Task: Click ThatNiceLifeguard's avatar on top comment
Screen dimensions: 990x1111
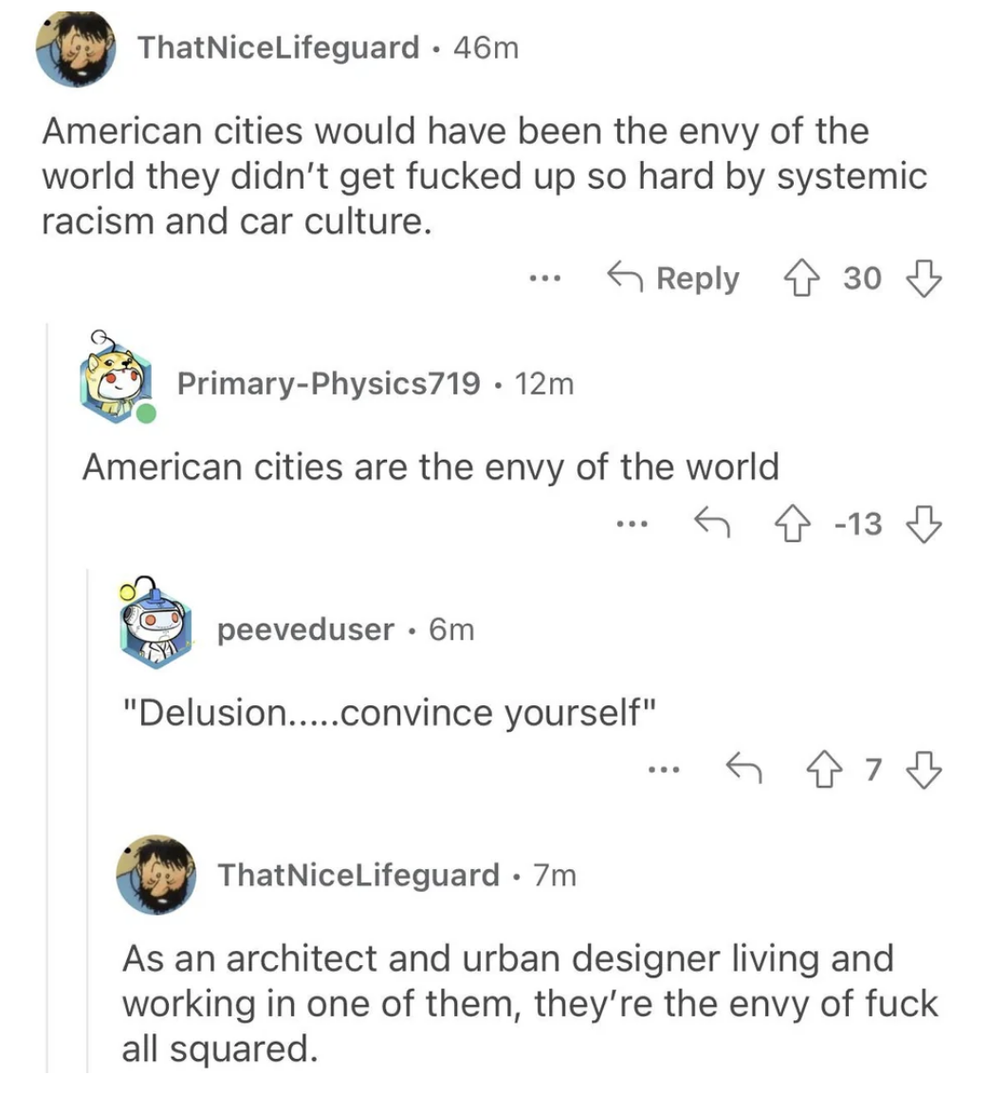Action: pyautogui.click(x=76, y=50)
